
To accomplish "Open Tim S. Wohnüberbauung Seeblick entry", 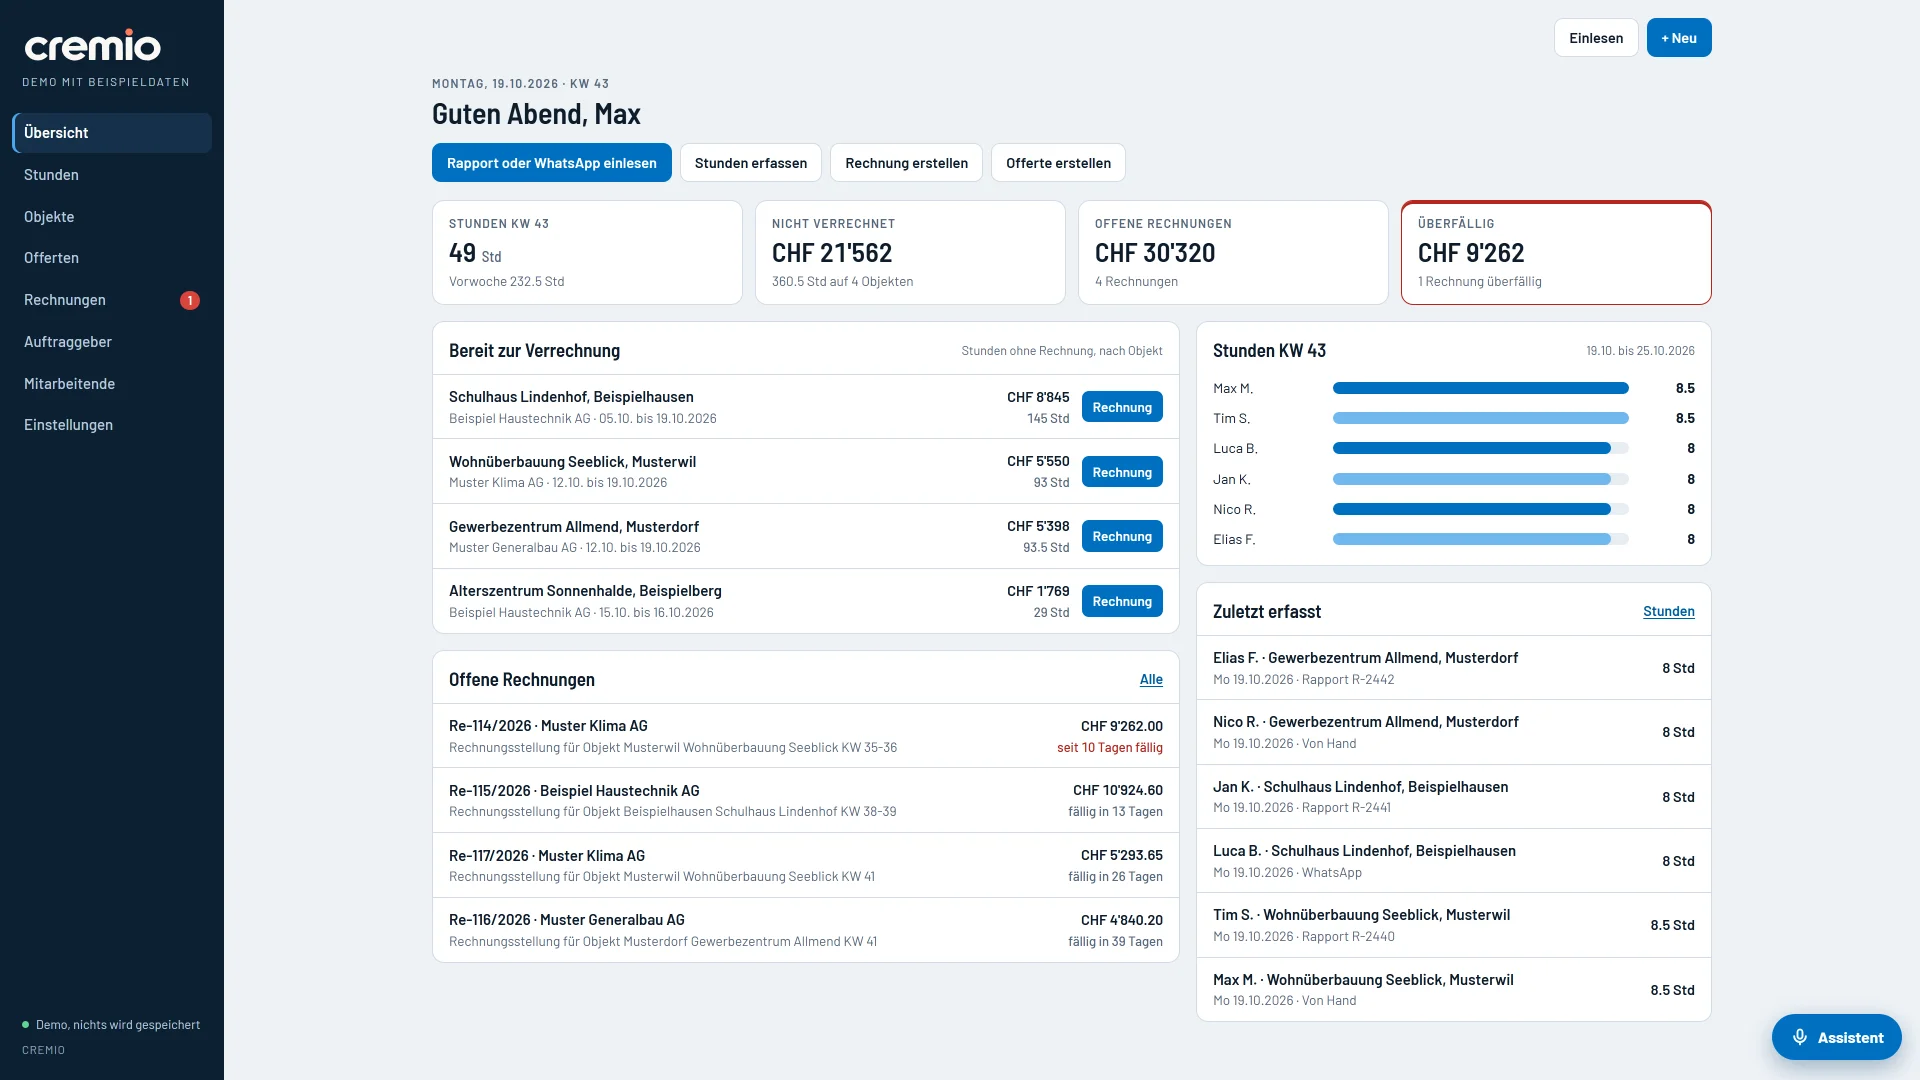I will click(1454, 925).
